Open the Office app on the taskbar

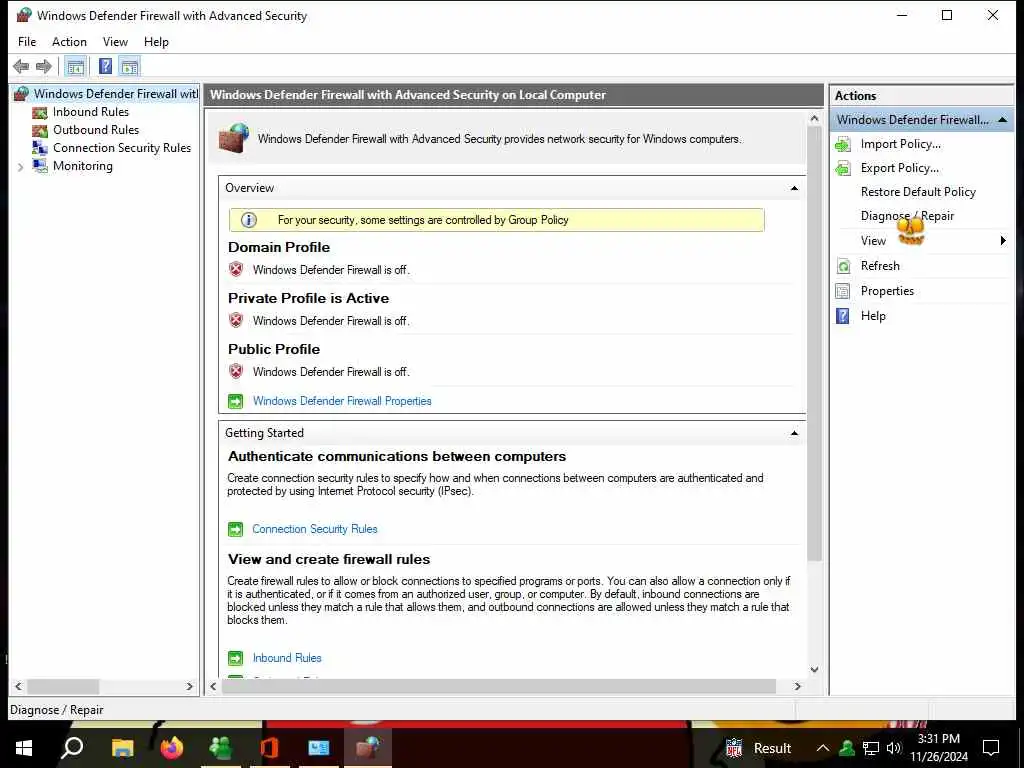pyautogui.click(x=269, y=748)
